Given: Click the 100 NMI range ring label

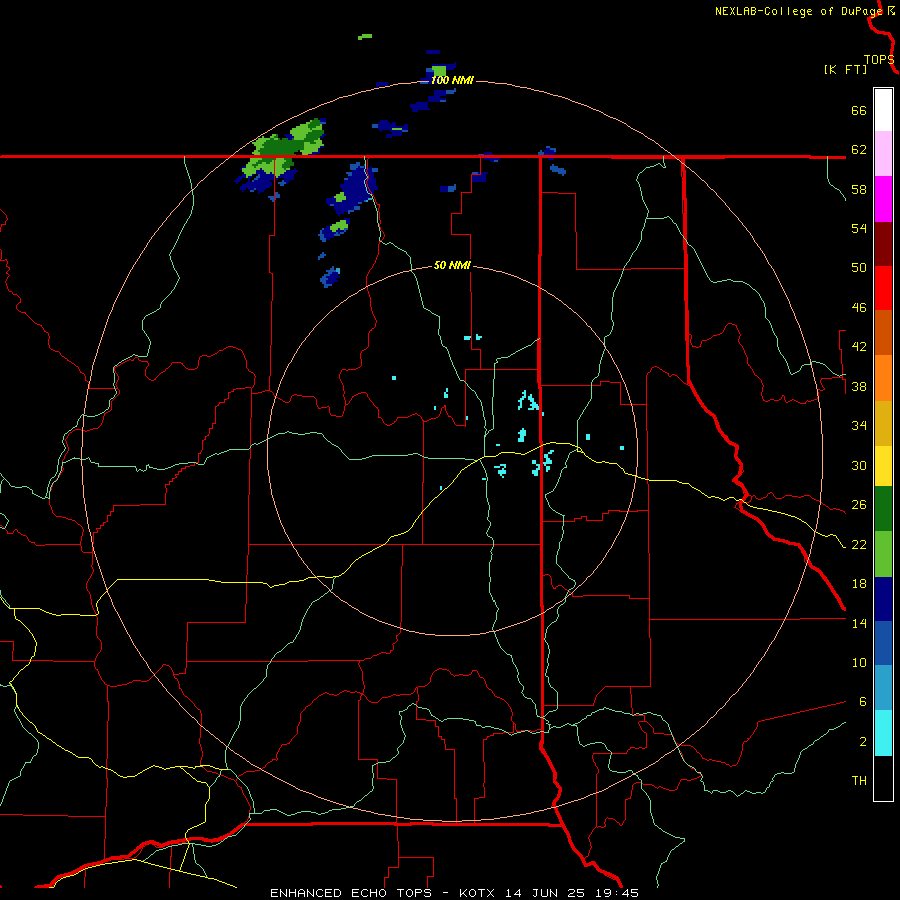Looking at the screenshot, I should pos(452,80).
